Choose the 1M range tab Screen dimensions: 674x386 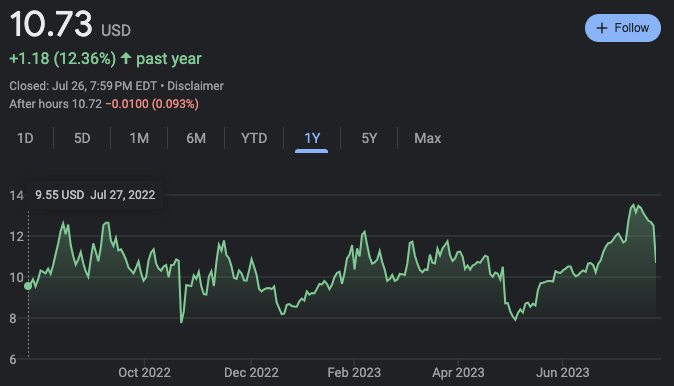[x=139, y=138]
